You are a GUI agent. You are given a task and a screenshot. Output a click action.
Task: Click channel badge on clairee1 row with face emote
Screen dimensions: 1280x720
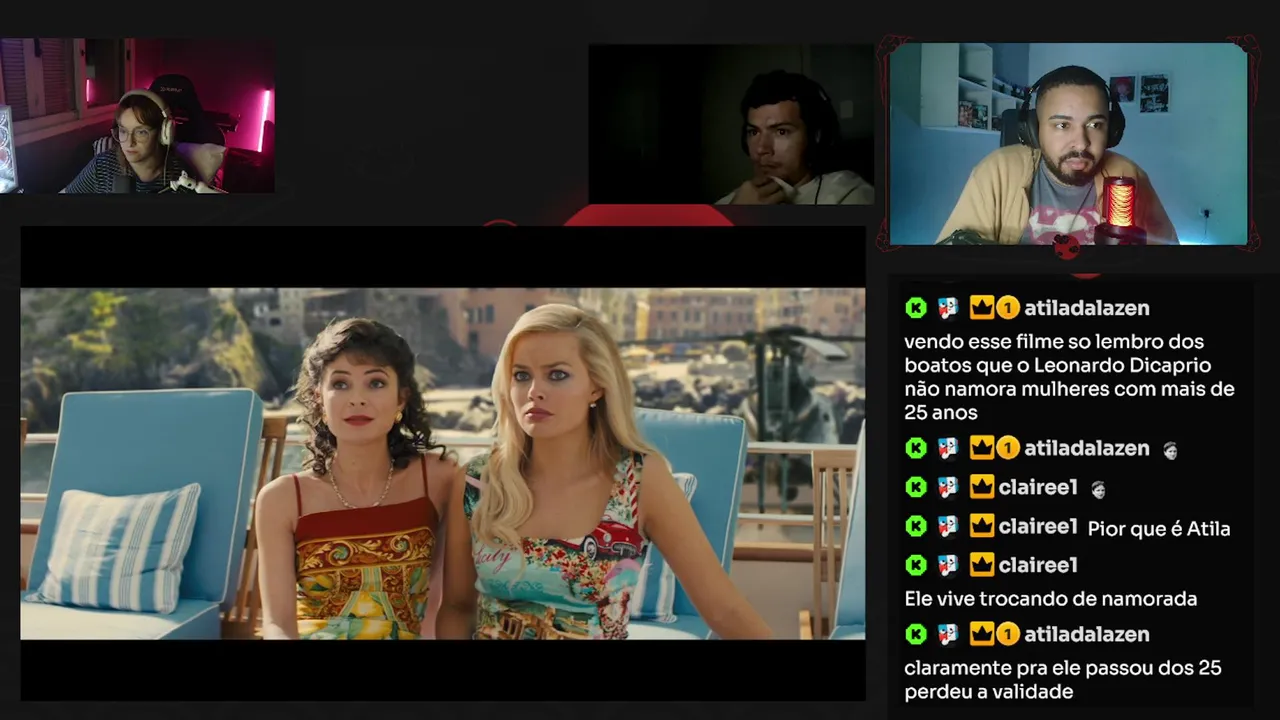pyautogui.click(x=948, y=488)
